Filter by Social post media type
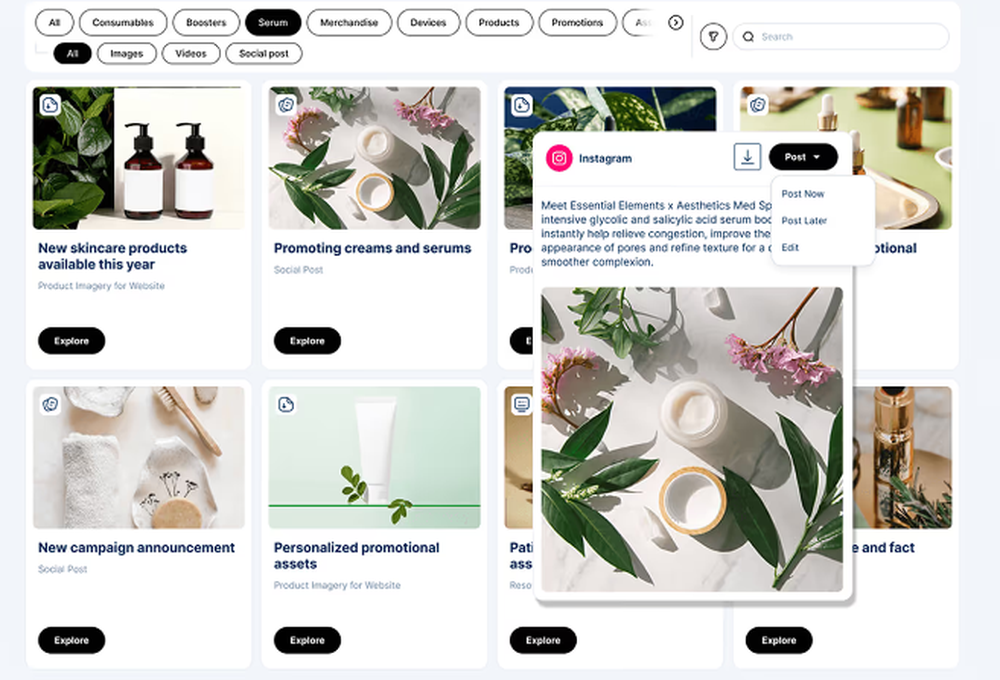This screenshot has width=1000, height=680. click(263, 54)
